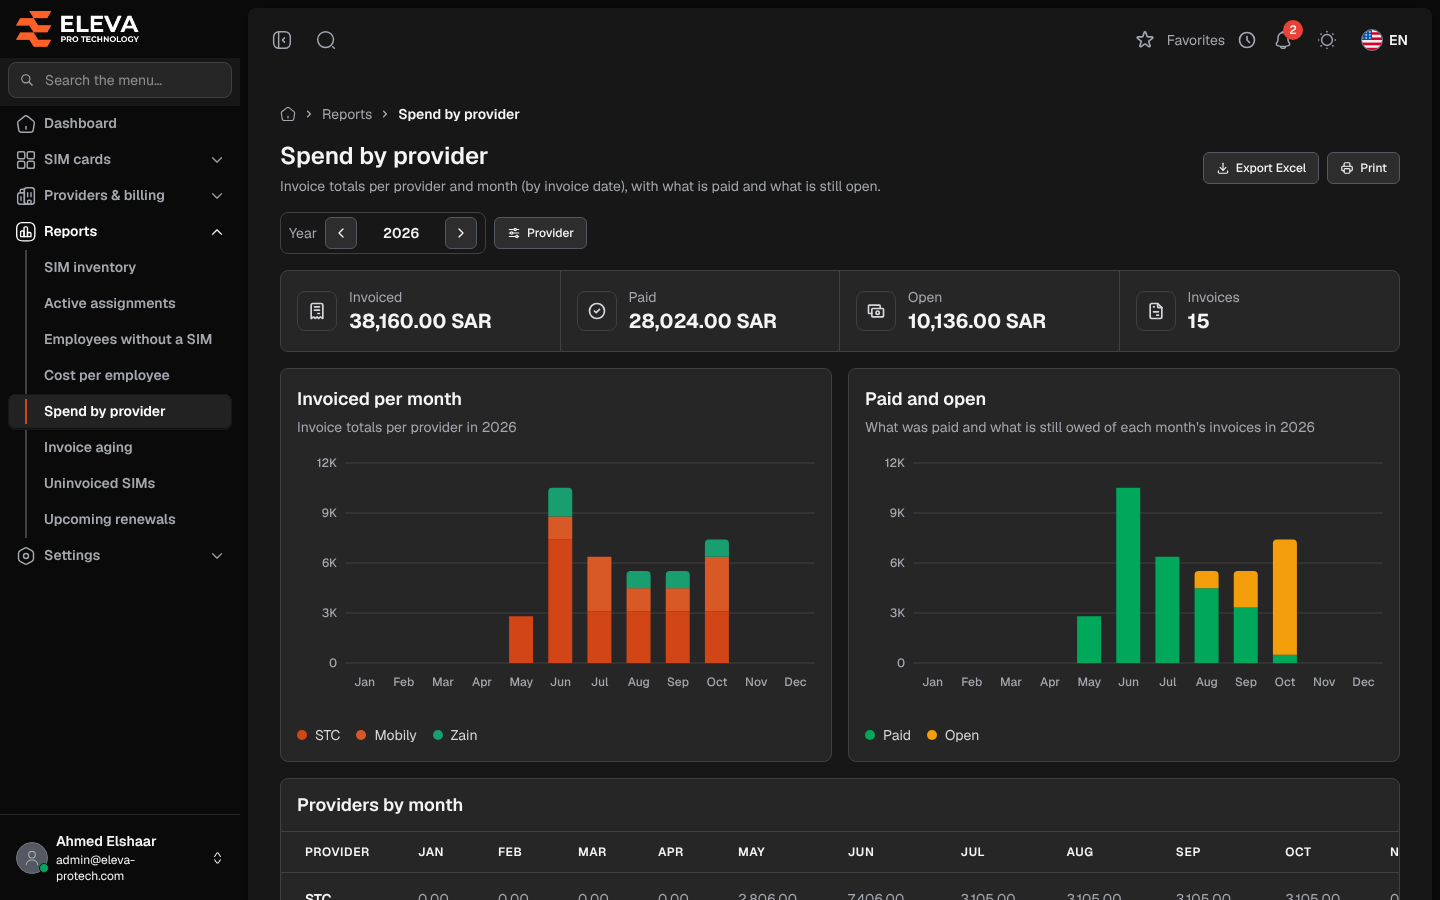Toggle Zain series in chart legend
Screen dimensions: 1440x900
(x=455, y=735)
